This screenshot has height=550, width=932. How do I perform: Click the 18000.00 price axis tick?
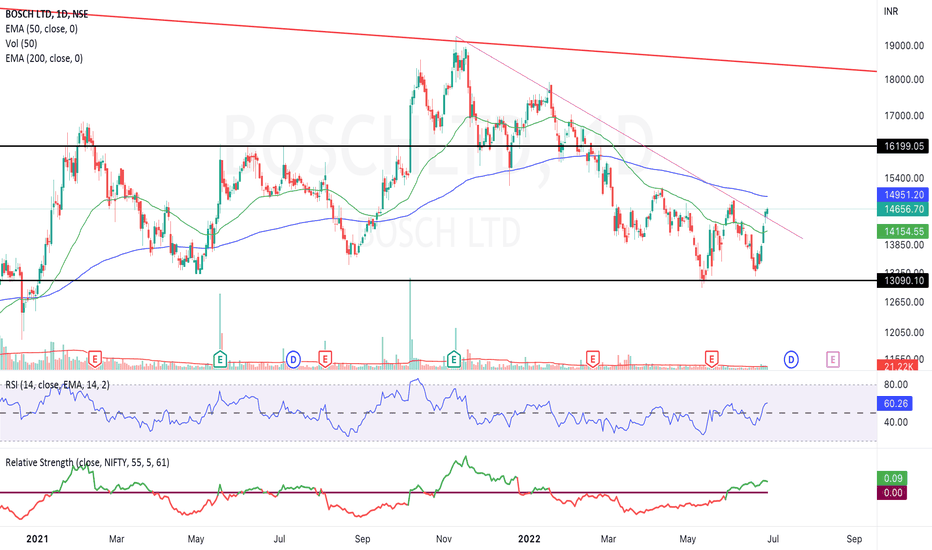(x=904, y=80)
